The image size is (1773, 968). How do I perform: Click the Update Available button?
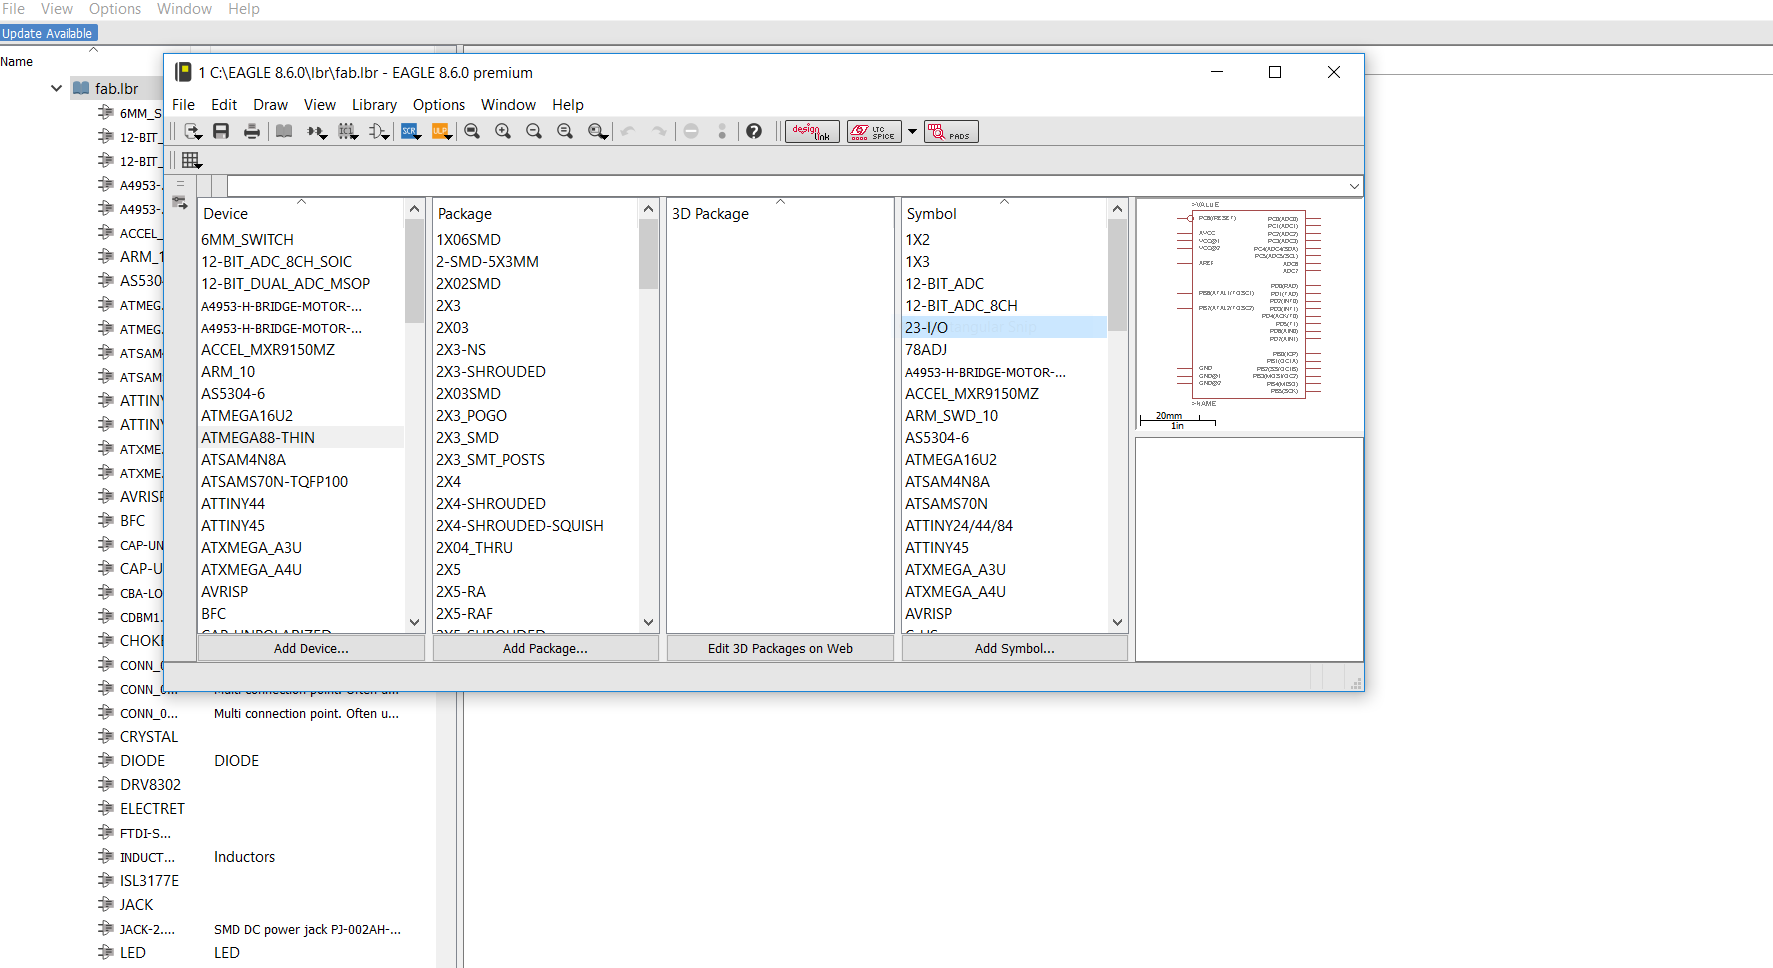(47, 33)
